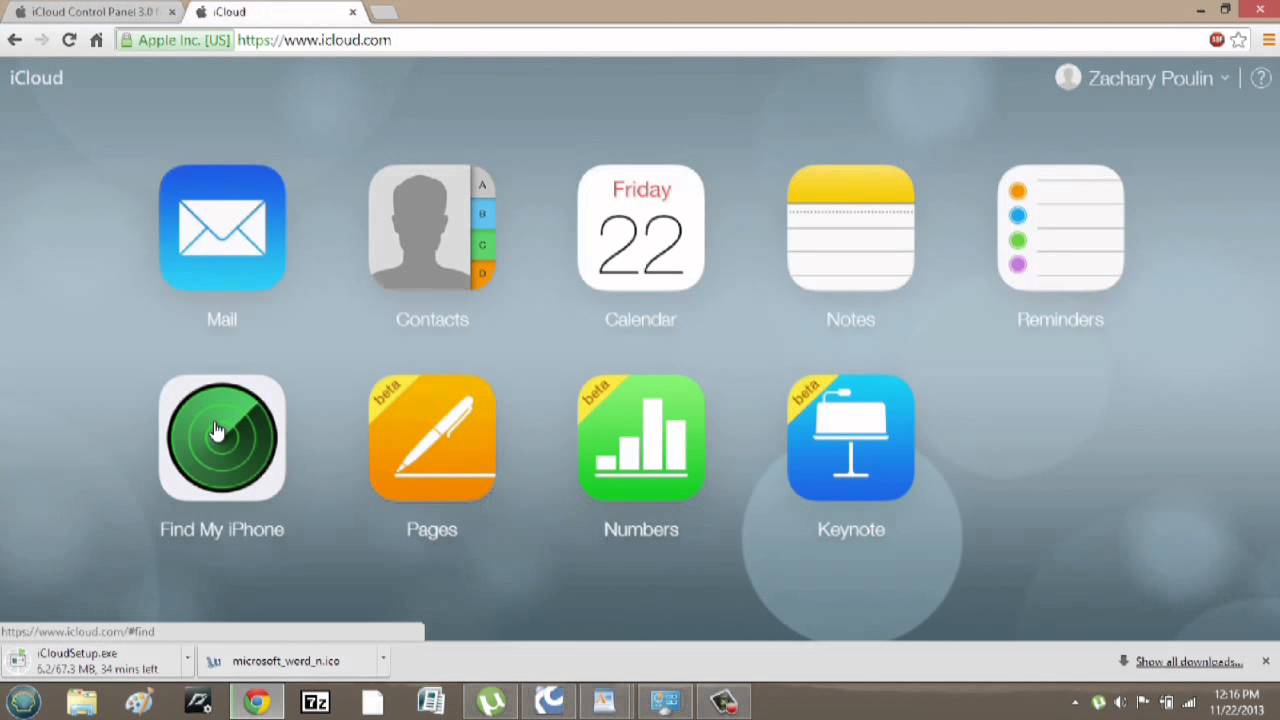Open the Reminders app
This screenshot has width=1280, height=720.
pyautogui.click(x=1060, y=228)
